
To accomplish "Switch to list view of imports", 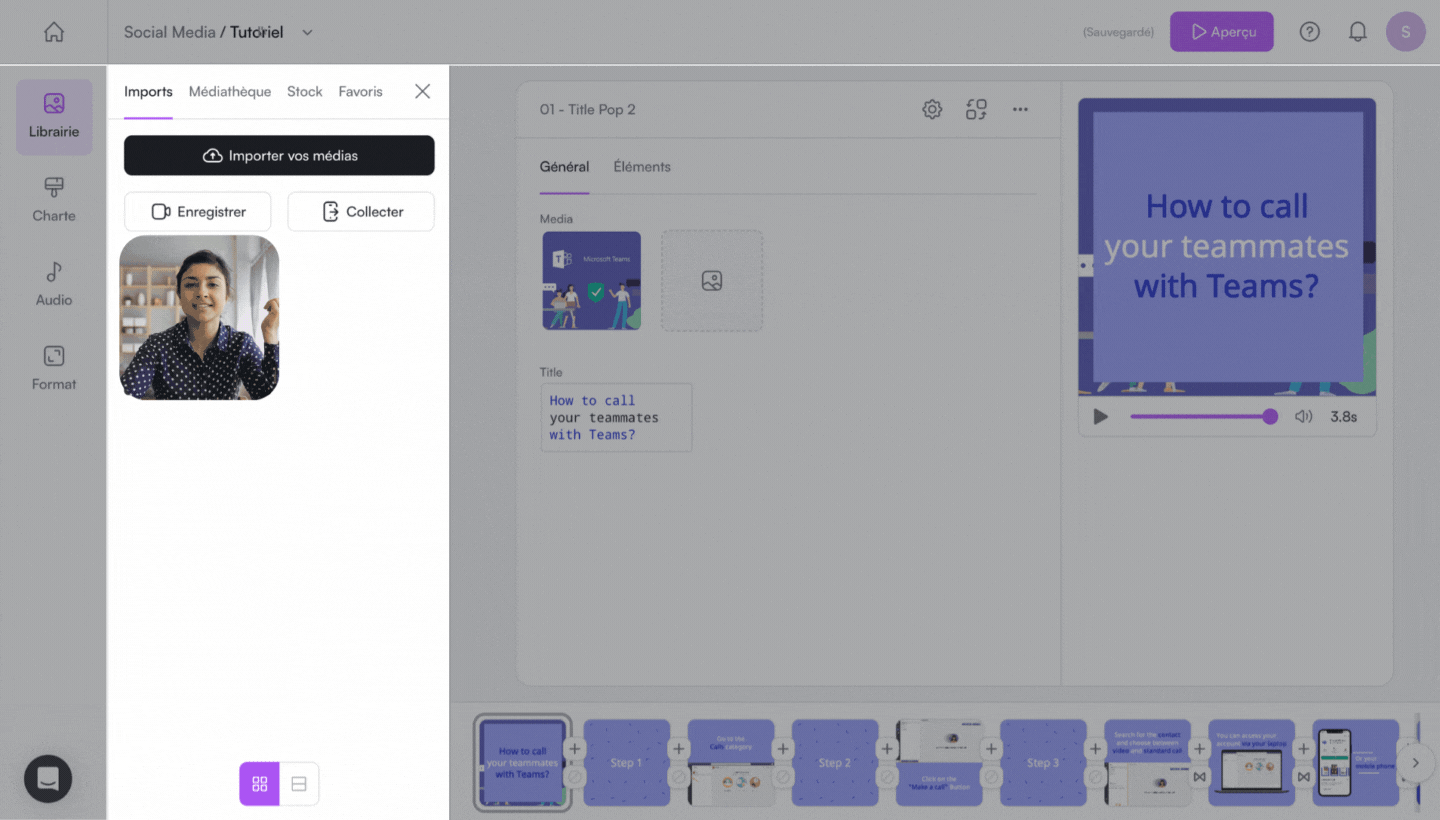I will click(299, 784).
